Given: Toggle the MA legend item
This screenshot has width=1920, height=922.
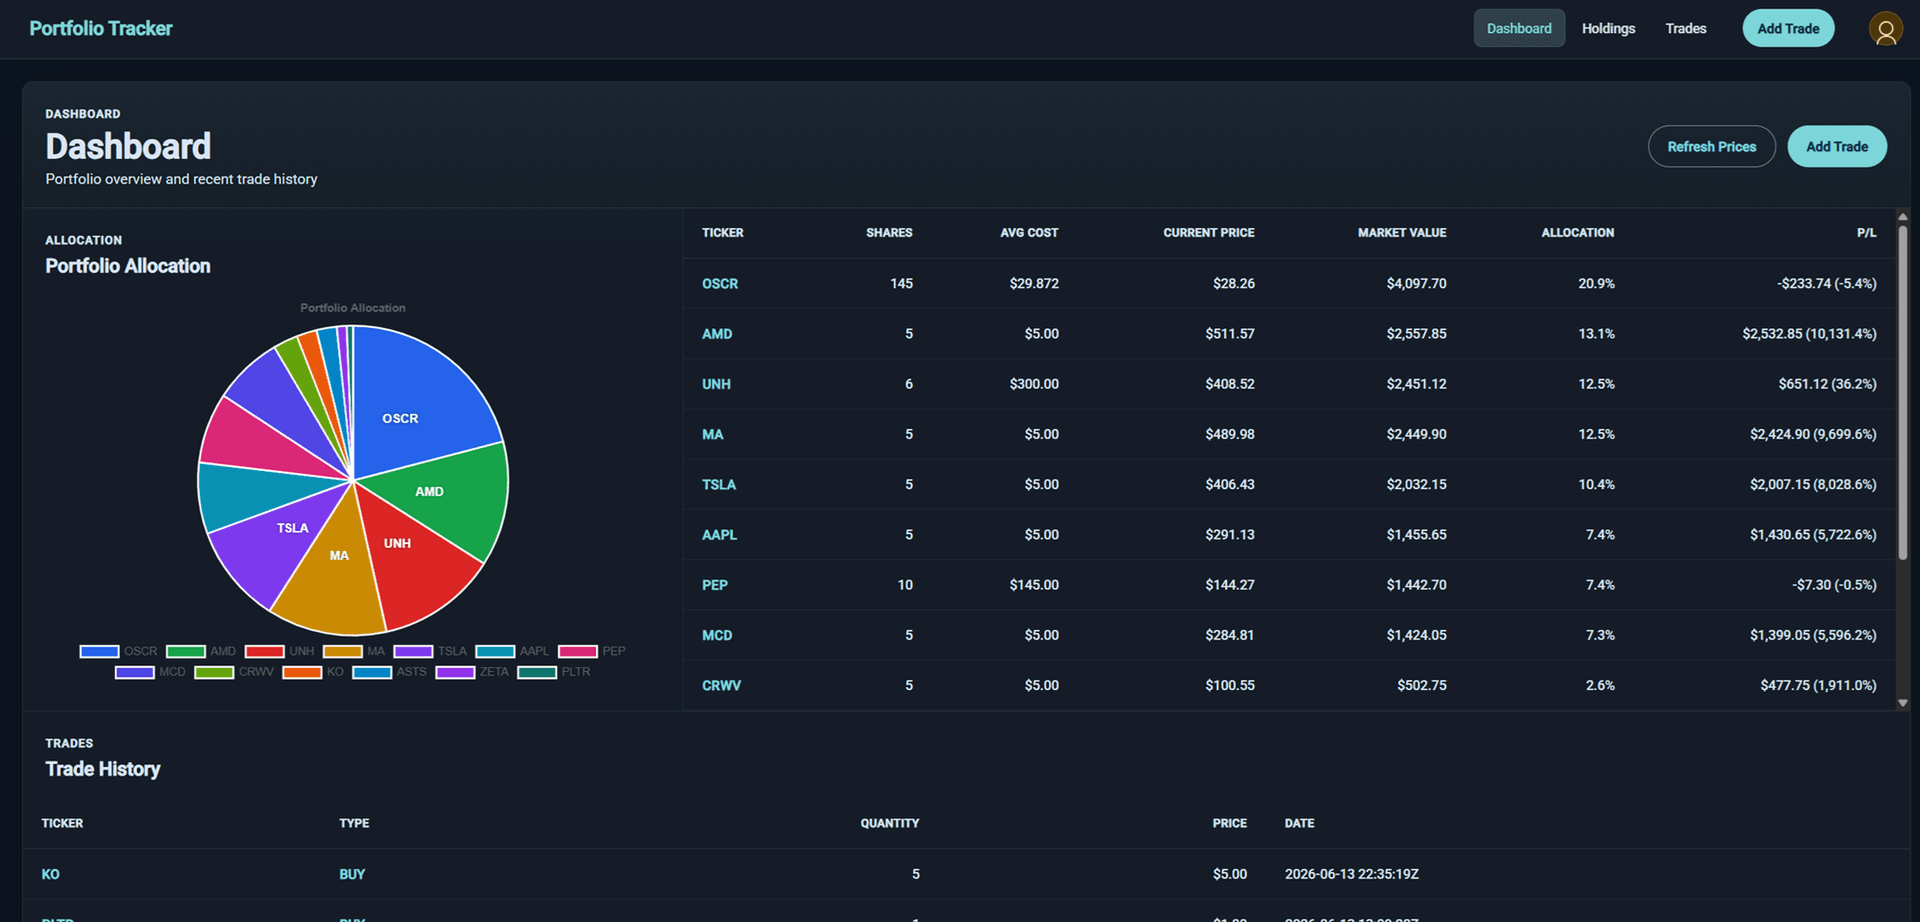Looking at the screenshot, I should (x=354, y=651).
